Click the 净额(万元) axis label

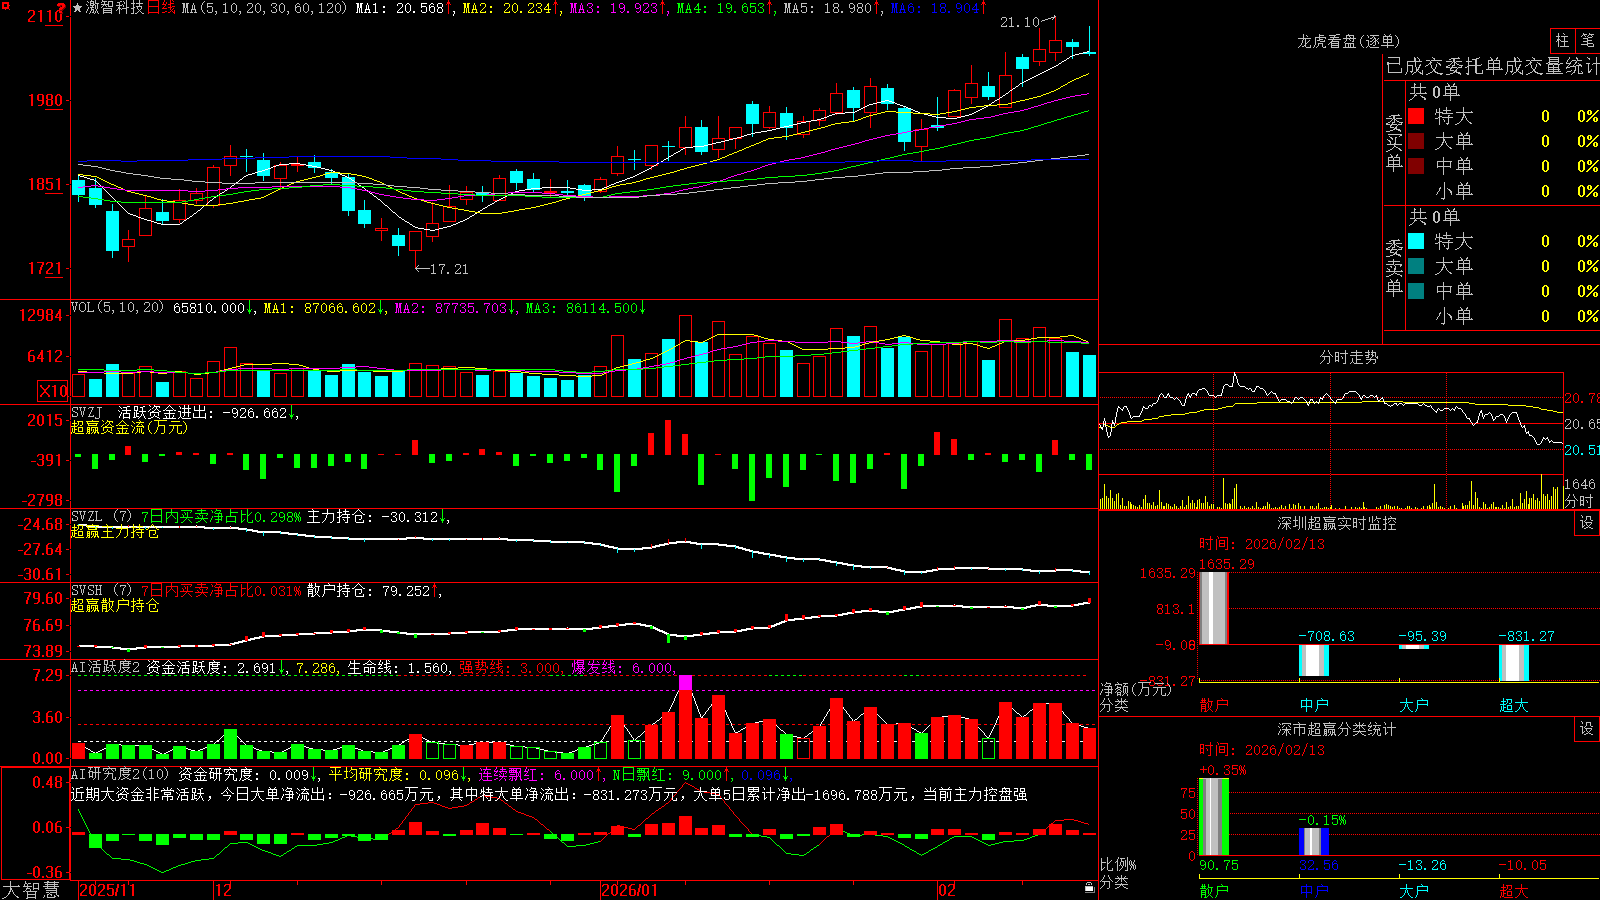click(1135, 689)
